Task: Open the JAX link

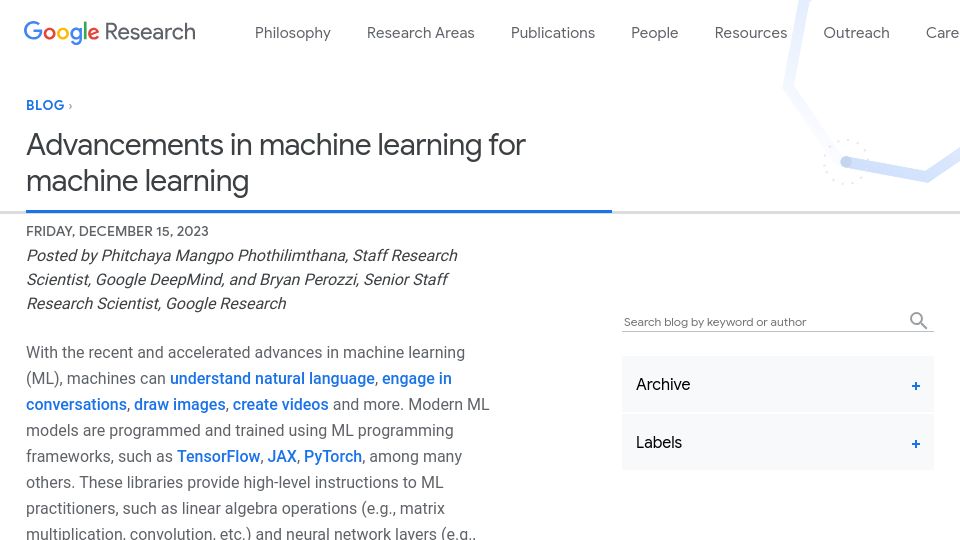Action: (x=282, y=457)
